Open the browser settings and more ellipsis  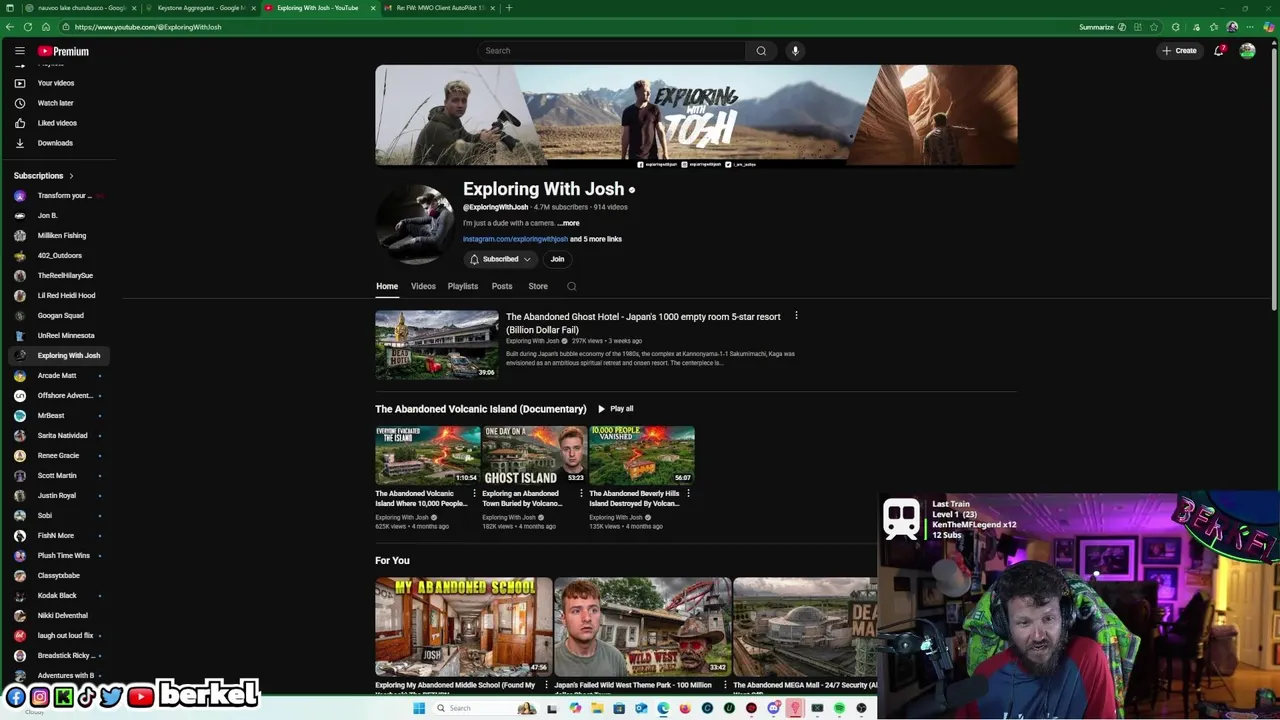pyautogui.click(x=1250, y=27)
